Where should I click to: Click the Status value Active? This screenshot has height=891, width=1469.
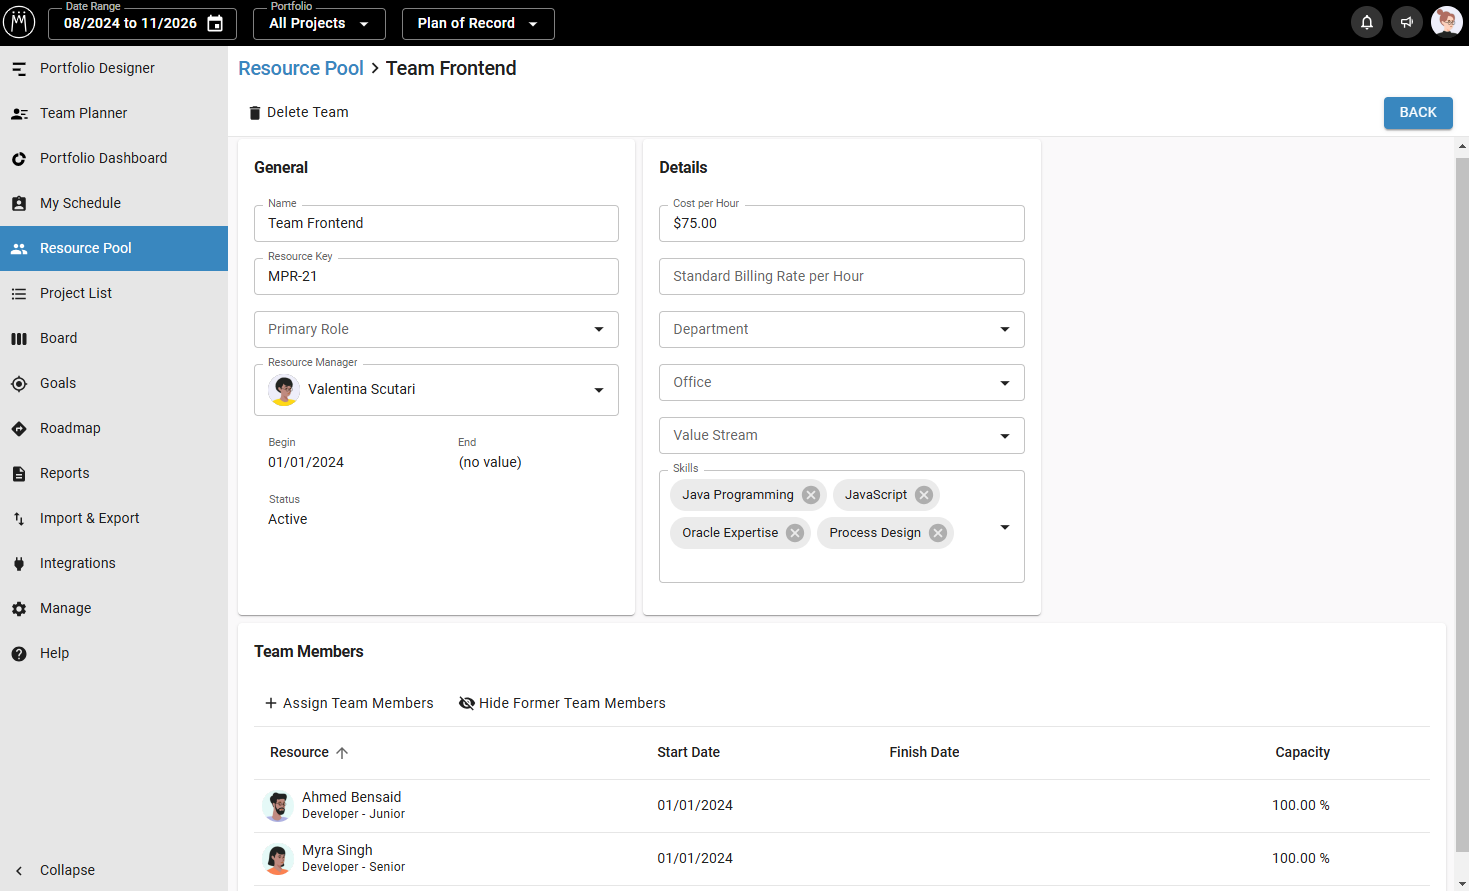(x=288, y=519)
